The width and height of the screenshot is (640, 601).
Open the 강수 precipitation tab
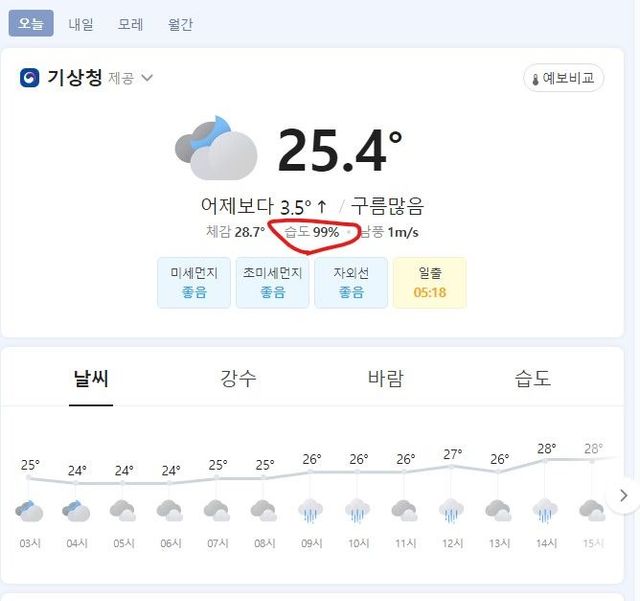[238, 378]
